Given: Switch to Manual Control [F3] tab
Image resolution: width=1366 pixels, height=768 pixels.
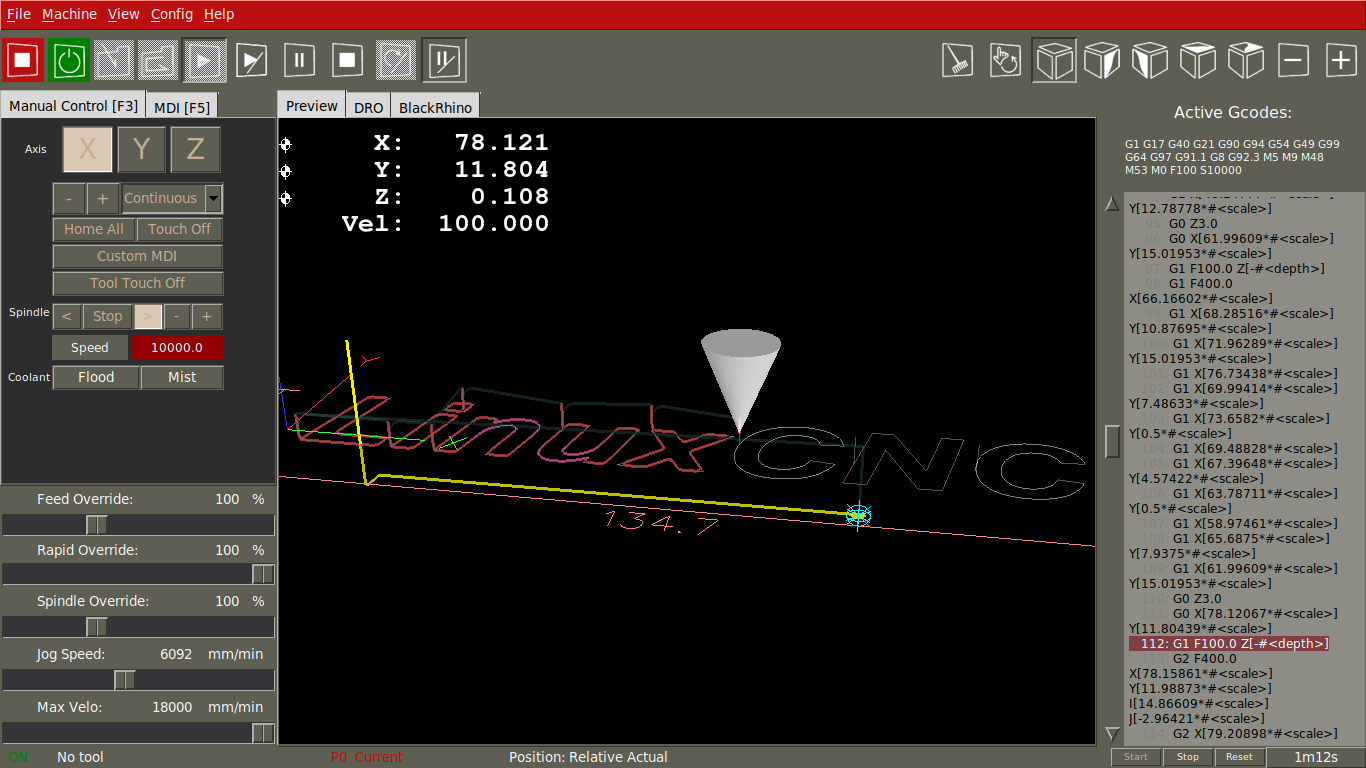Looking at the screenshot, I should (x=74, y=105).
